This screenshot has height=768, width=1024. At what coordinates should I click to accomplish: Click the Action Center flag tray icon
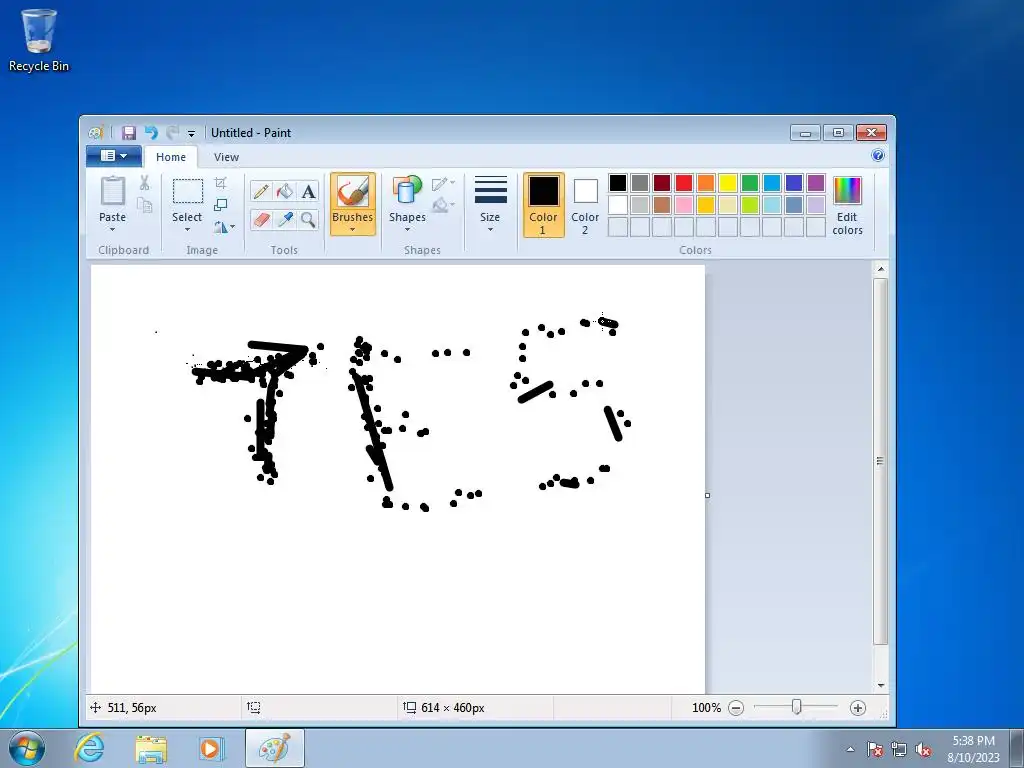(x=874, y=749)
